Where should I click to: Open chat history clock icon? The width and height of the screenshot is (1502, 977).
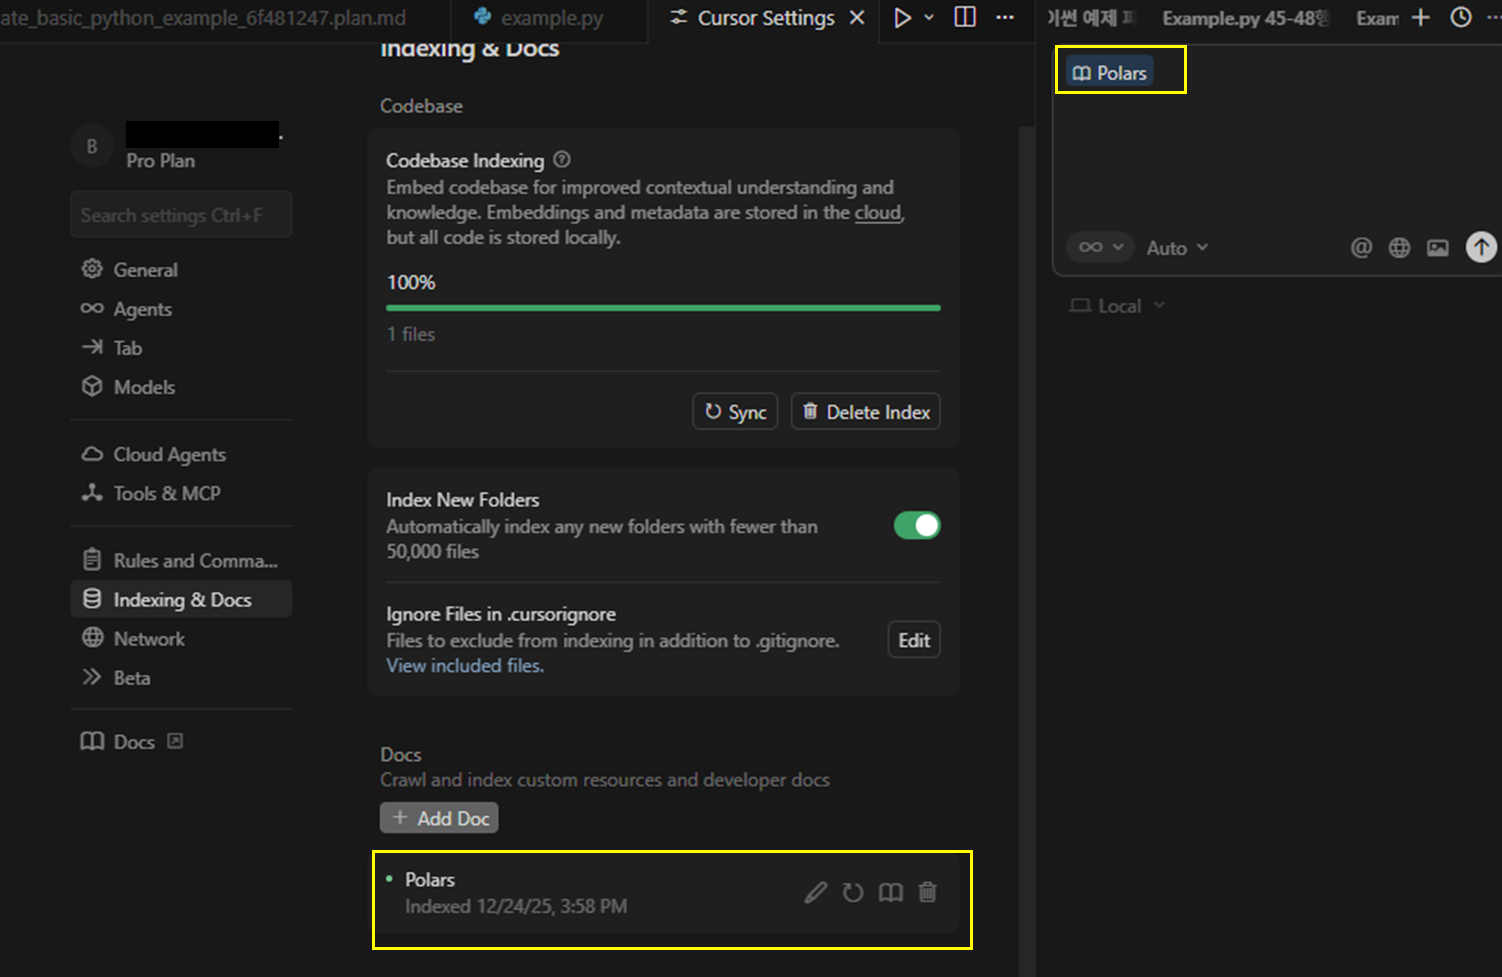click(1461, 17)
